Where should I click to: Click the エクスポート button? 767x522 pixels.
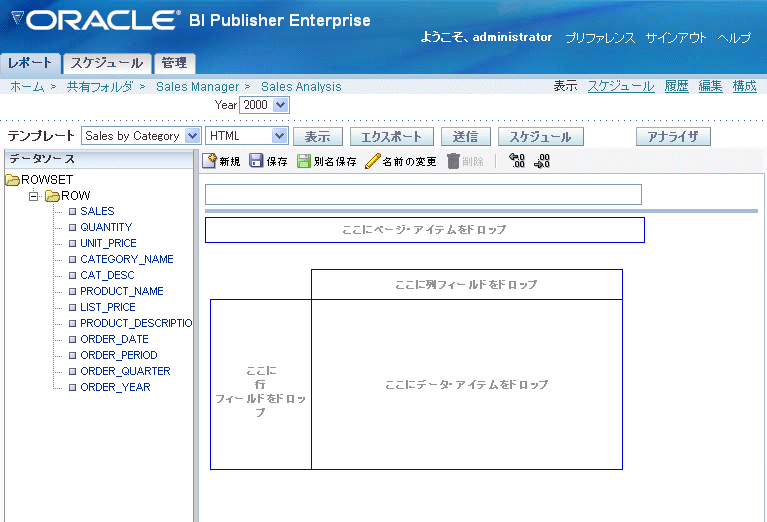(x=391, y=136)
